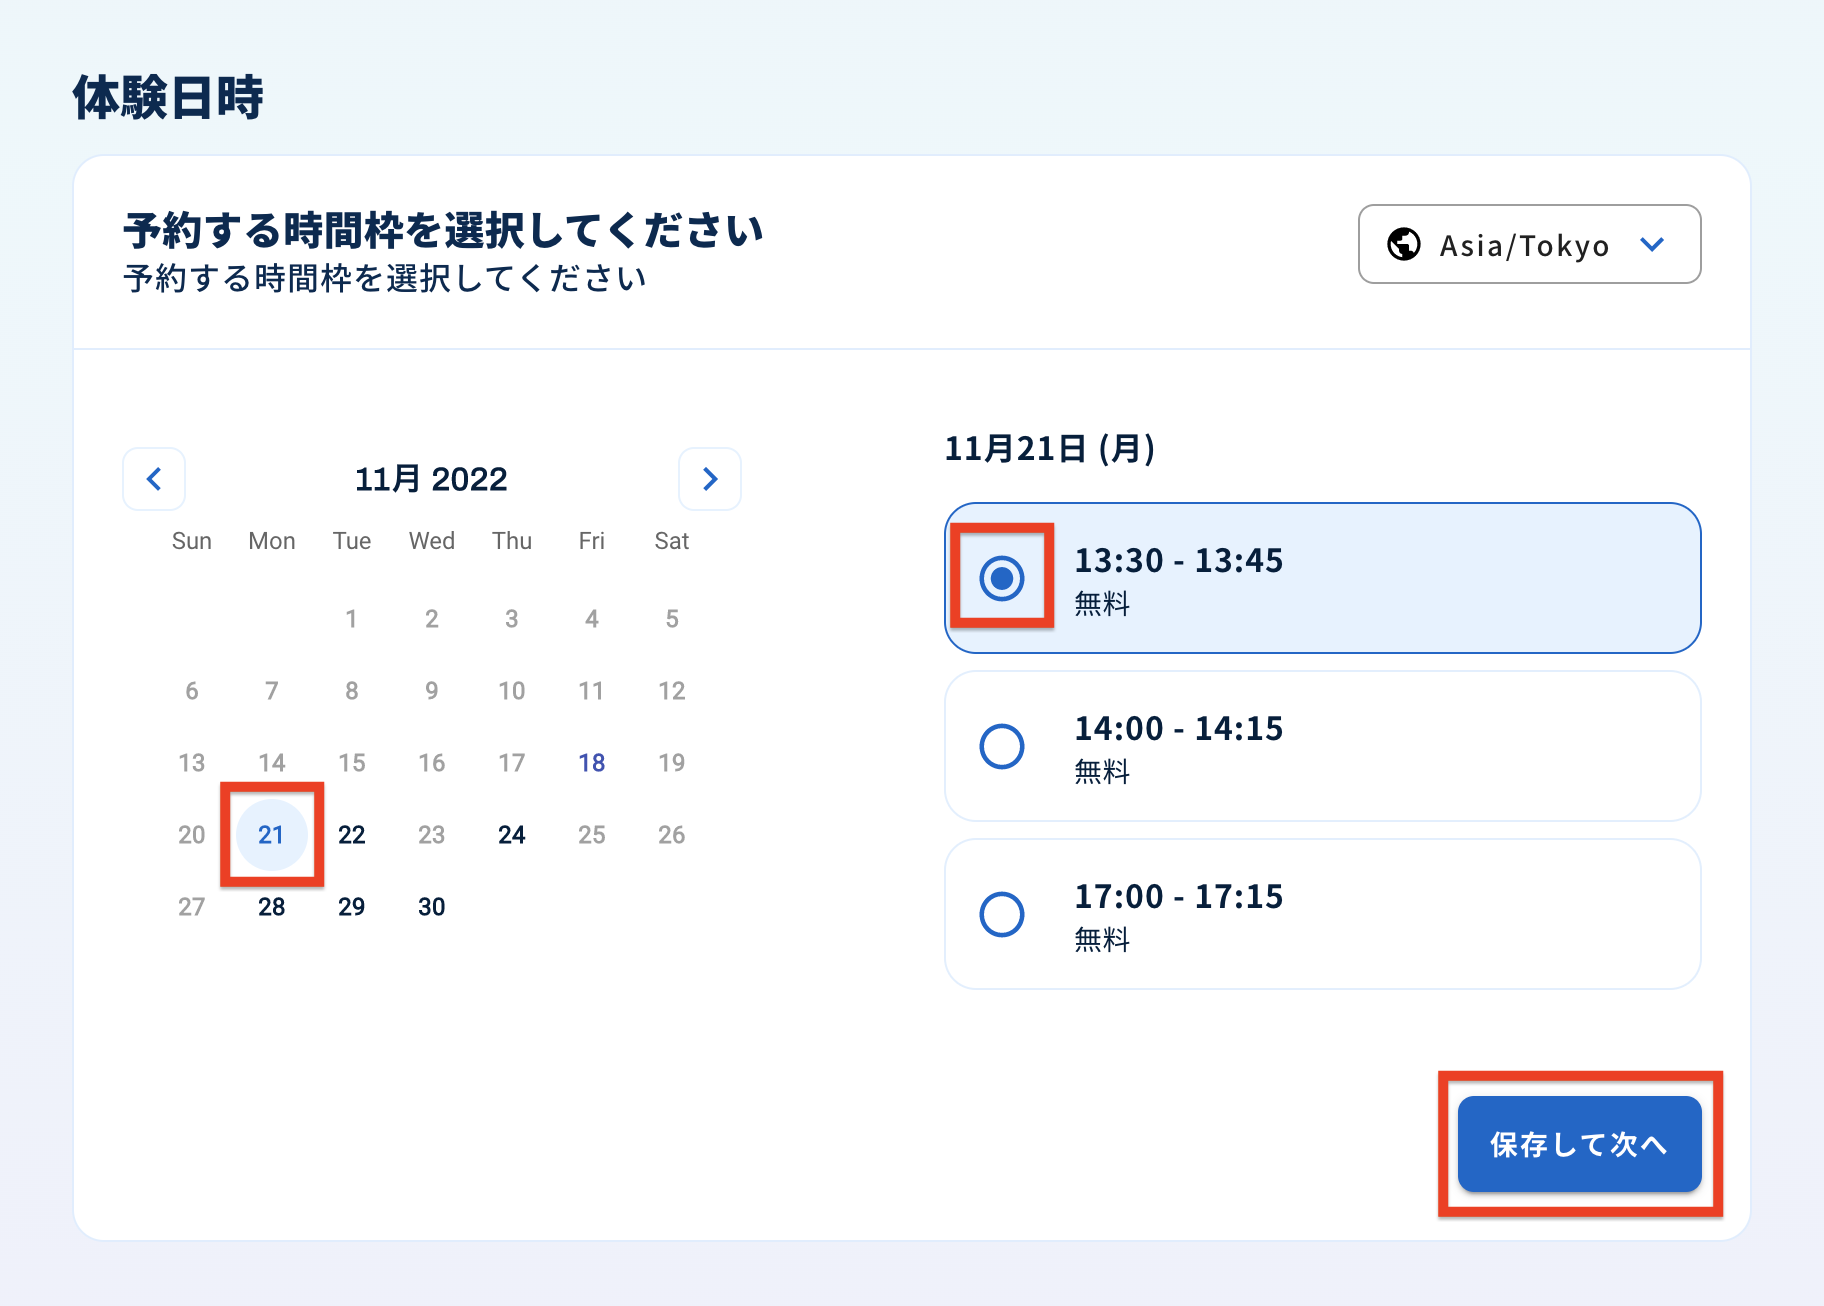This screenshot has width=1824, height=1306.
Task: Click the globe icon in timezone selector
Action: click(x=1404, y=244)
